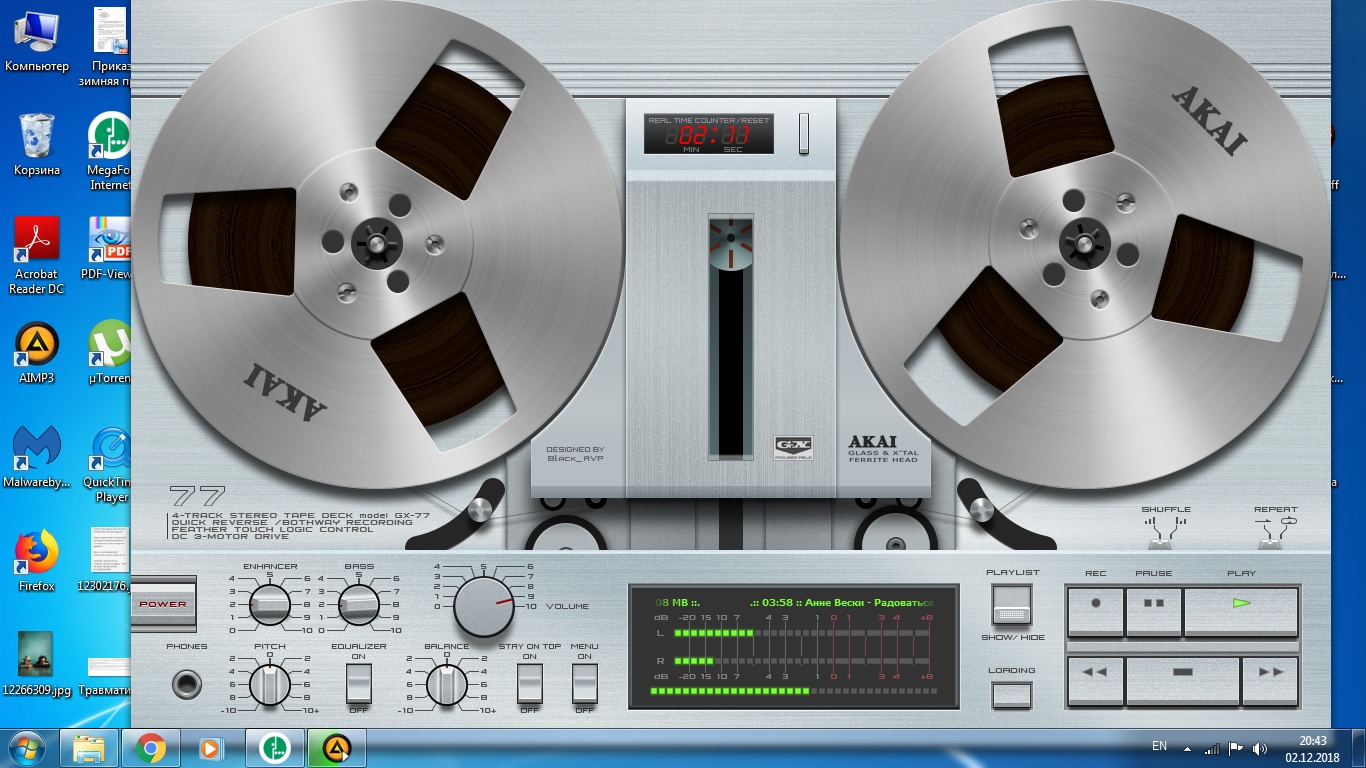Select the Acrobat Reader DC desktop shortcut
Image resolution: width=1366 pixels, height=768 pixels.
pos(36,255)
